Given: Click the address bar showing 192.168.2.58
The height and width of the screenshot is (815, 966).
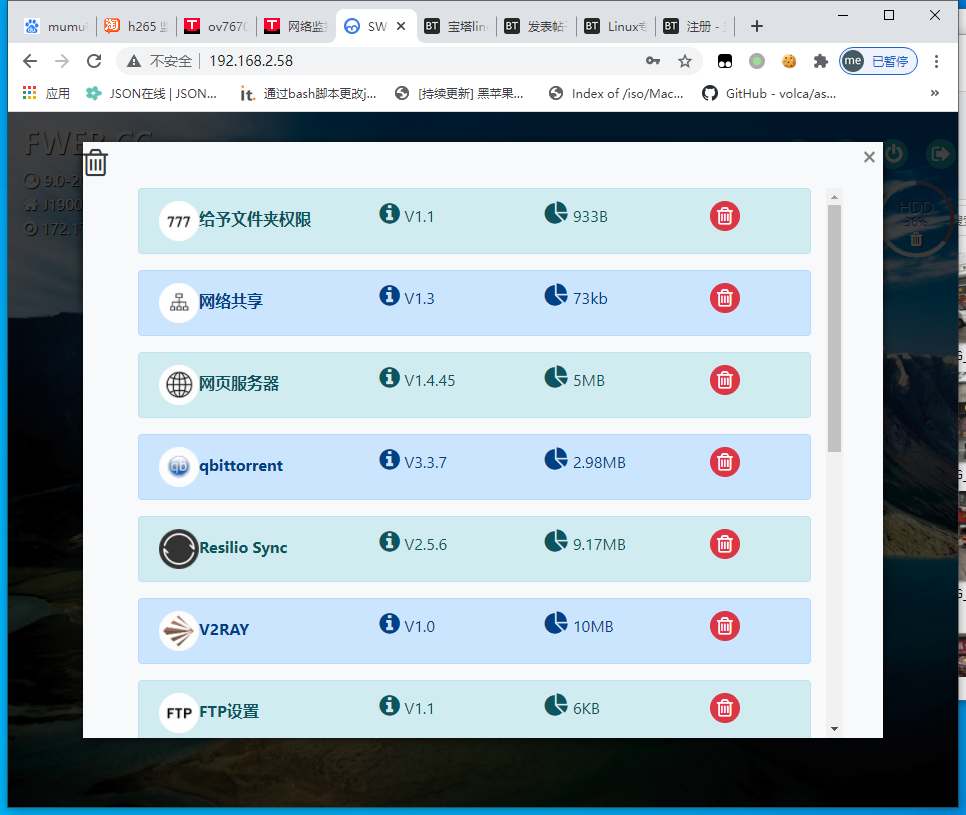Looking at the screenshot, I should (400, 61).
